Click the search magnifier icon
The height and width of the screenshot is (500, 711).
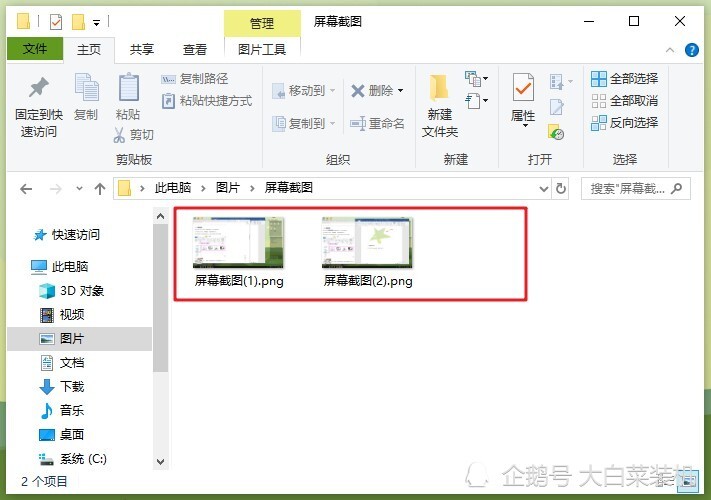[677, 188]
